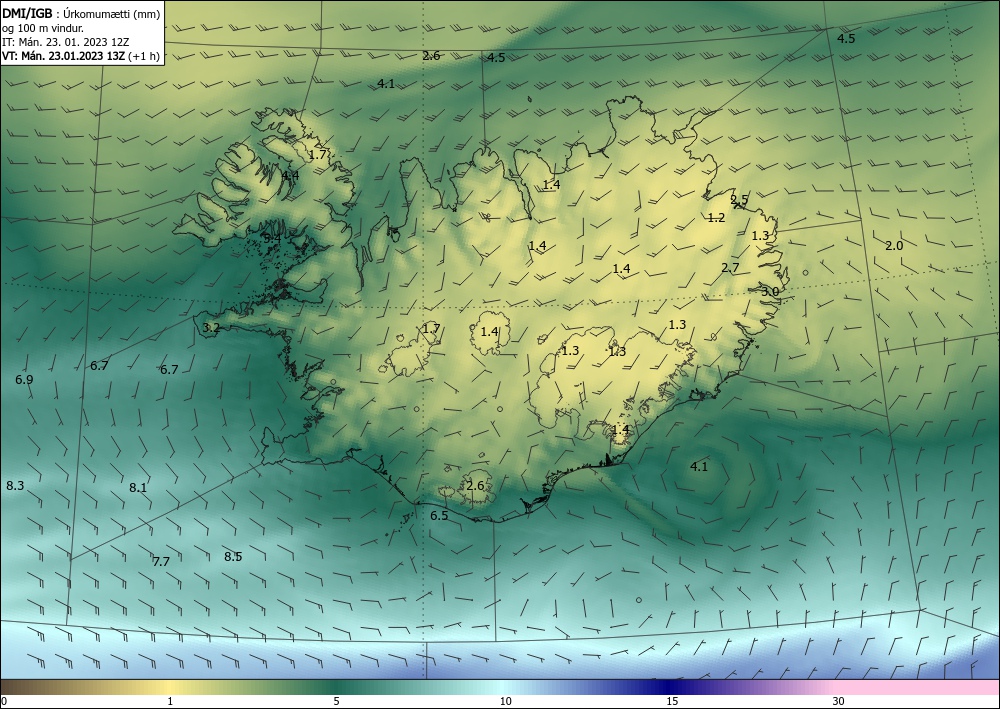Click the 3.0 value on the east coast
Screen dimensions: 1000x709
pyautogui.click(x=770, y=291)
